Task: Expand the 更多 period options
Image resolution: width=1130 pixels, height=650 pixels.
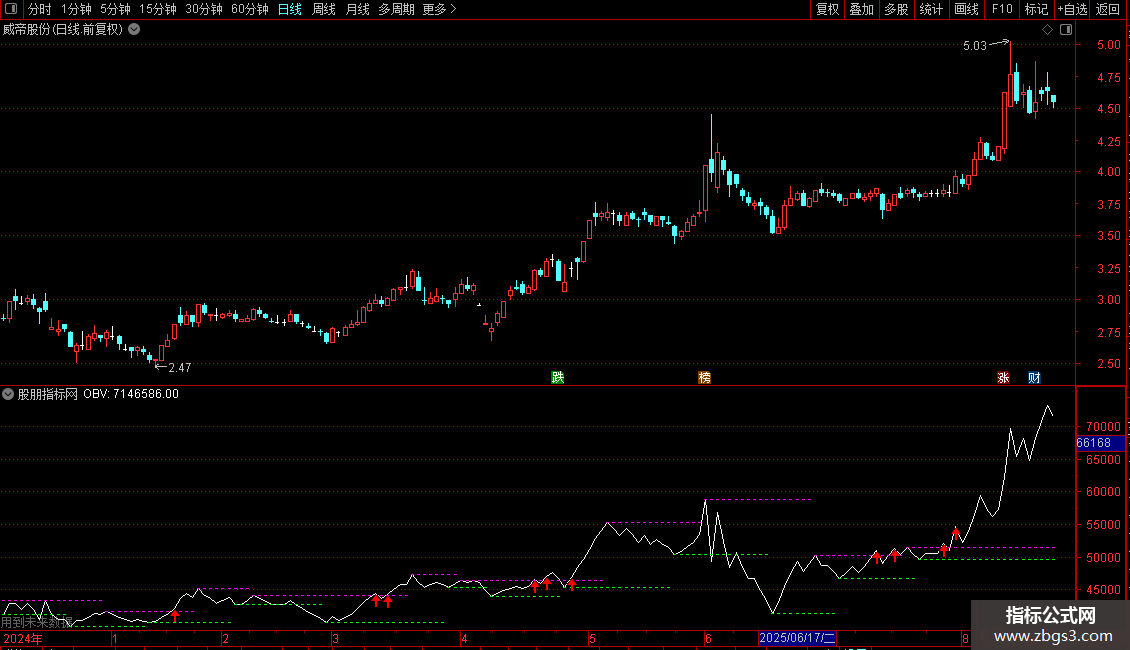Action: (439, 9)
